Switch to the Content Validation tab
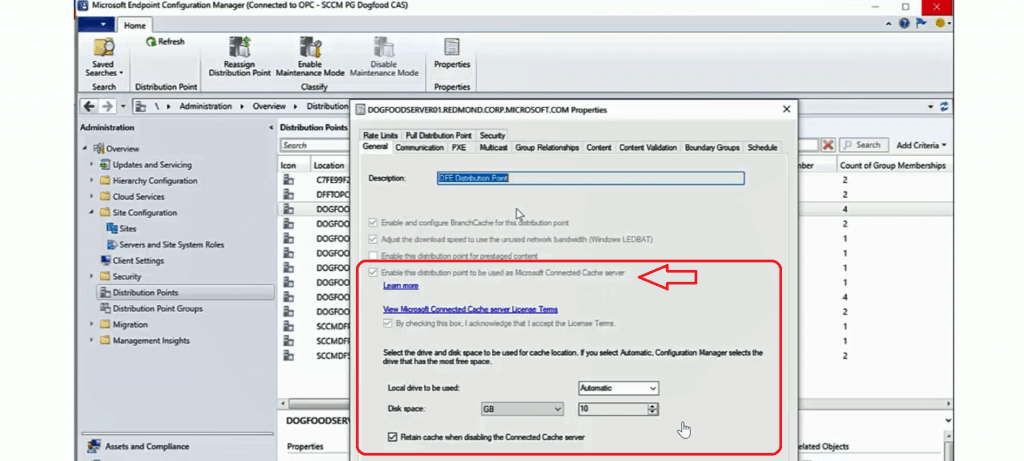The width and height of the screenshot is (1024, 461). pos(648,147)
